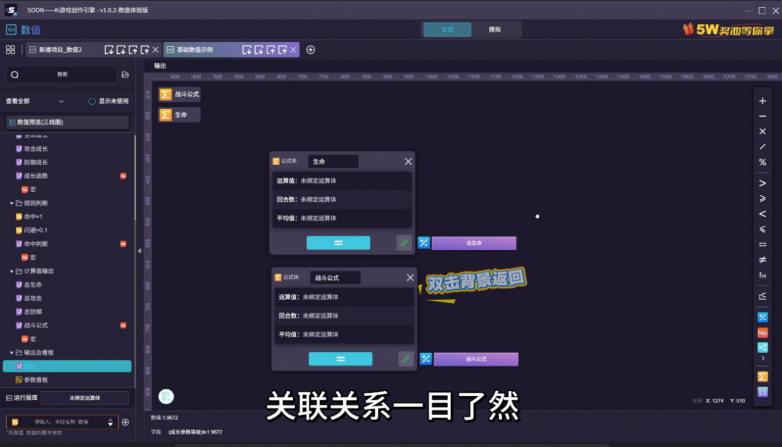The height and width of the screenshot is (447, 782).
Task: Pick the not-equal operator icon
Action: click(762, 259)
